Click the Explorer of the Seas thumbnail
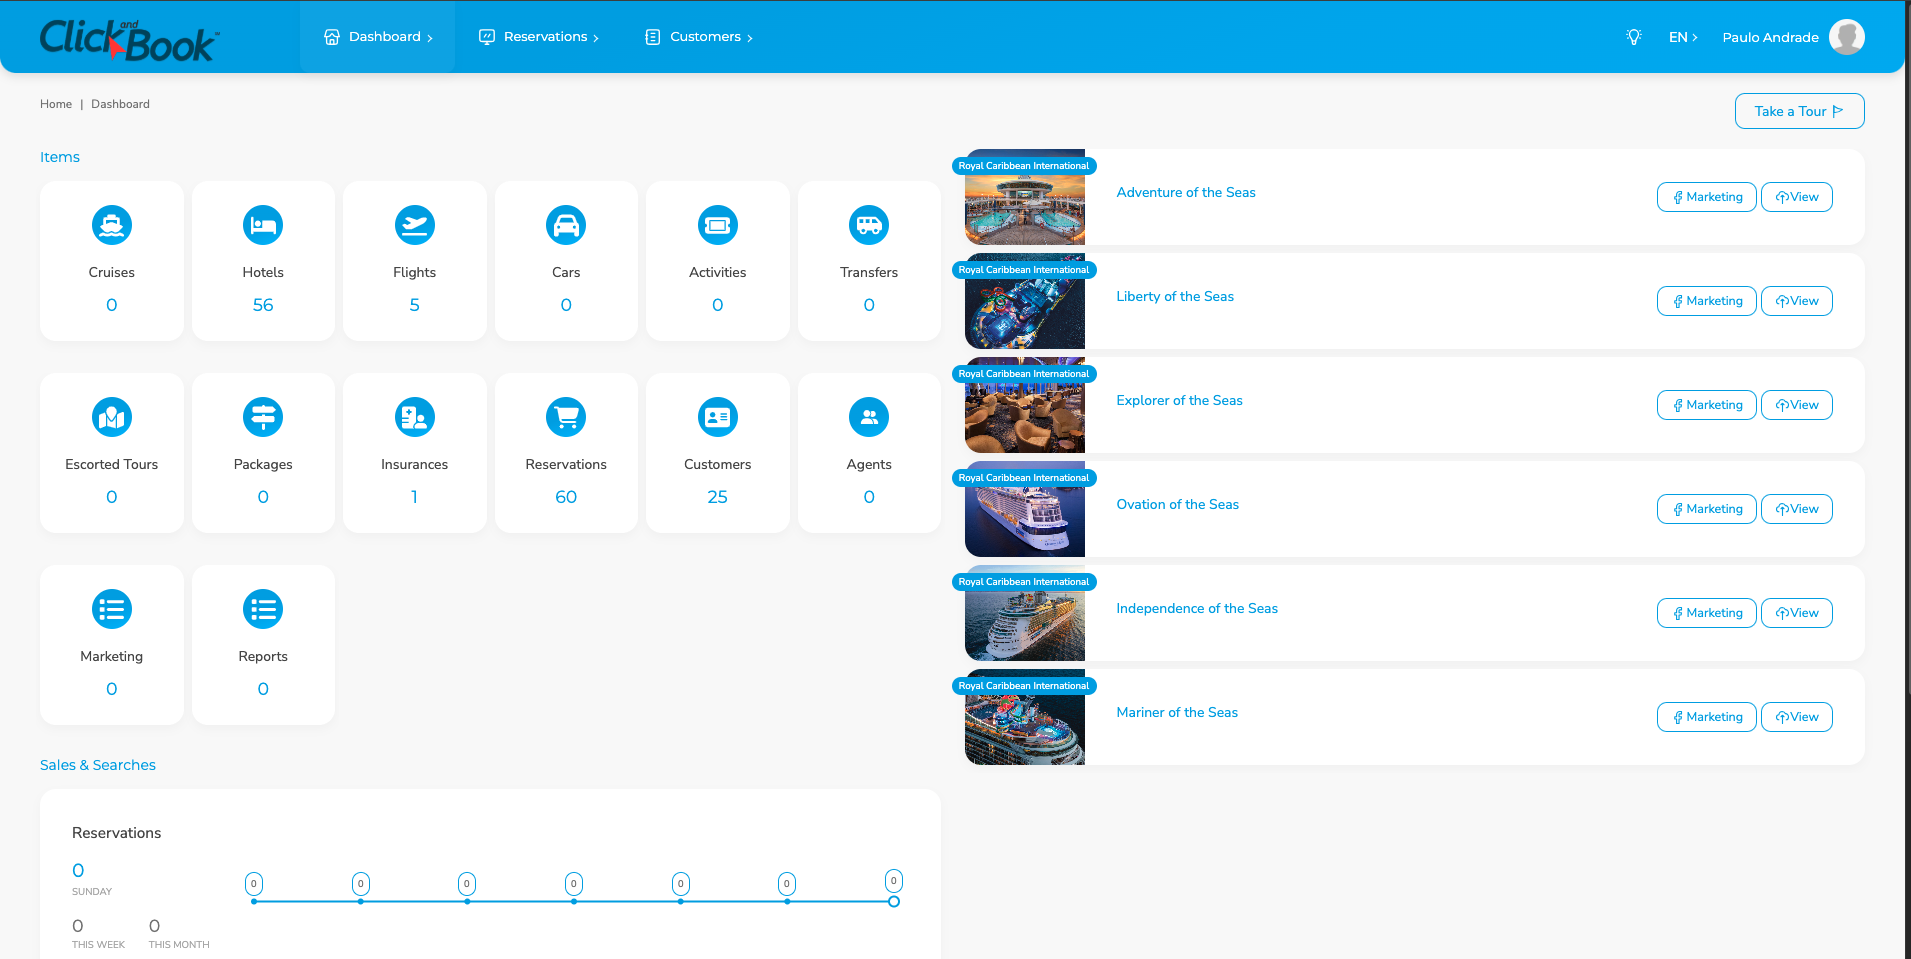Screen dimensions: 1911x959 [1024, 405]
